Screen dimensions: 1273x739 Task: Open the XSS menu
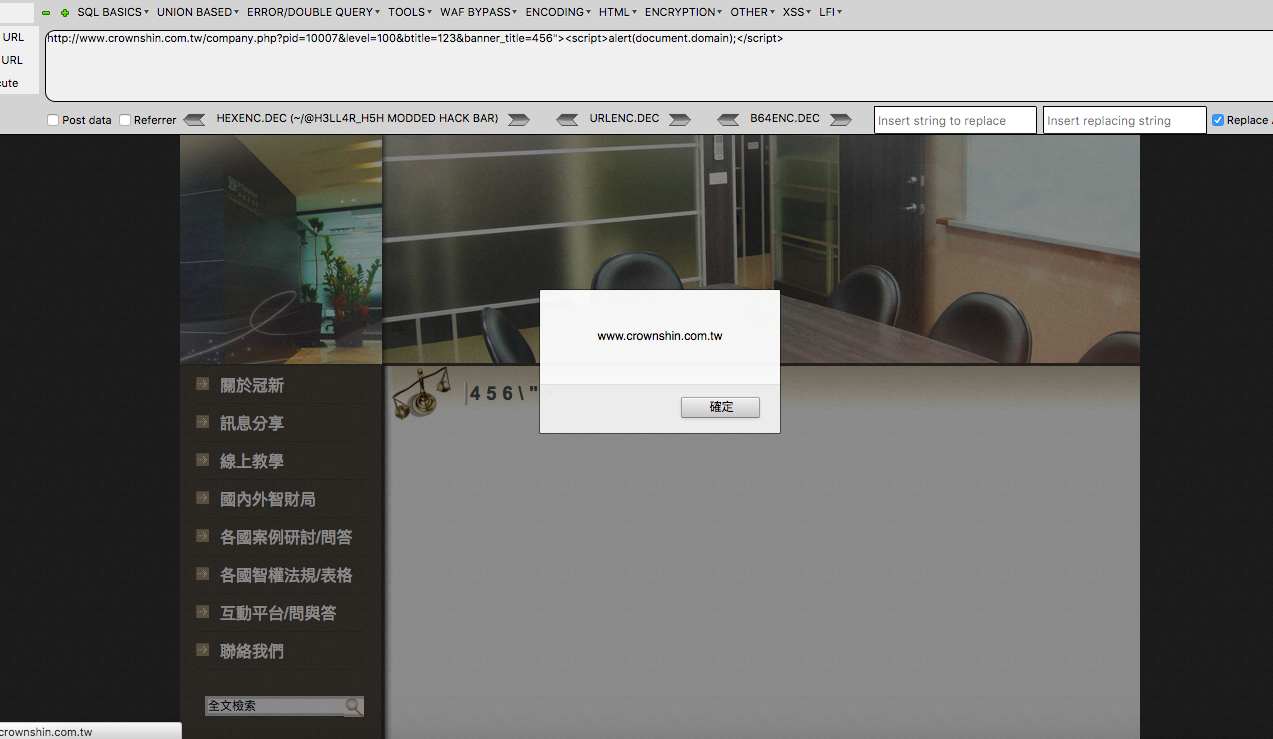click(x=797, y=12)
